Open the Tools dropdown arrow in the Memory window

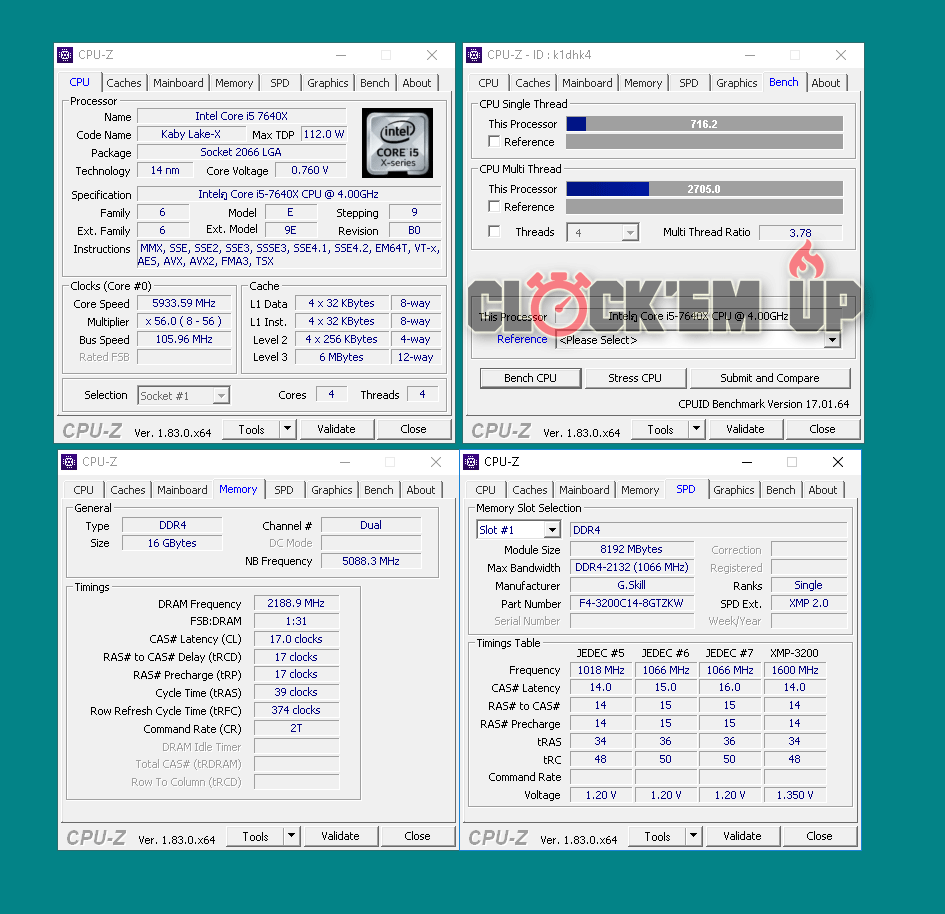tap(292, 836)
